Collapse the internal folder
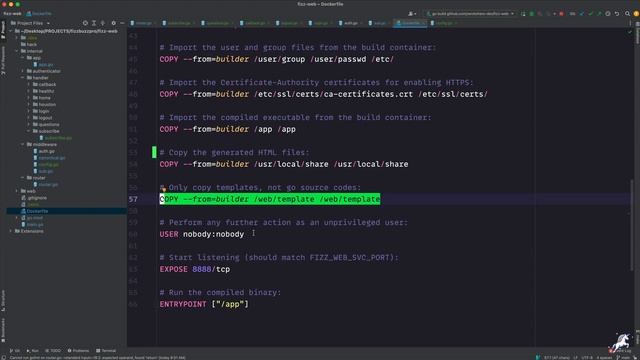Screen dimensions: 640x360 coord(17,51)
